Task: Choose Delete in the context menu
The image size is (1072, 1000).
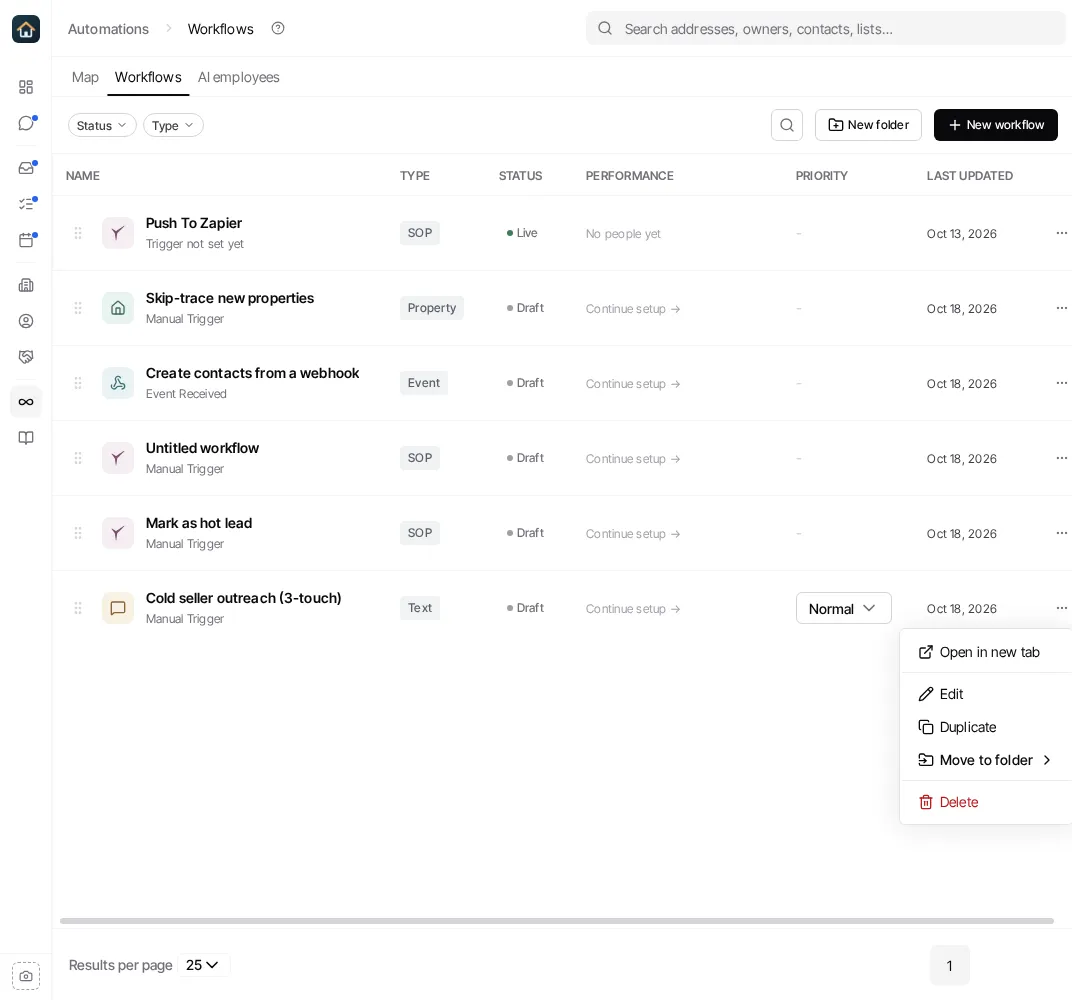Action: click(x=985, y=802)
